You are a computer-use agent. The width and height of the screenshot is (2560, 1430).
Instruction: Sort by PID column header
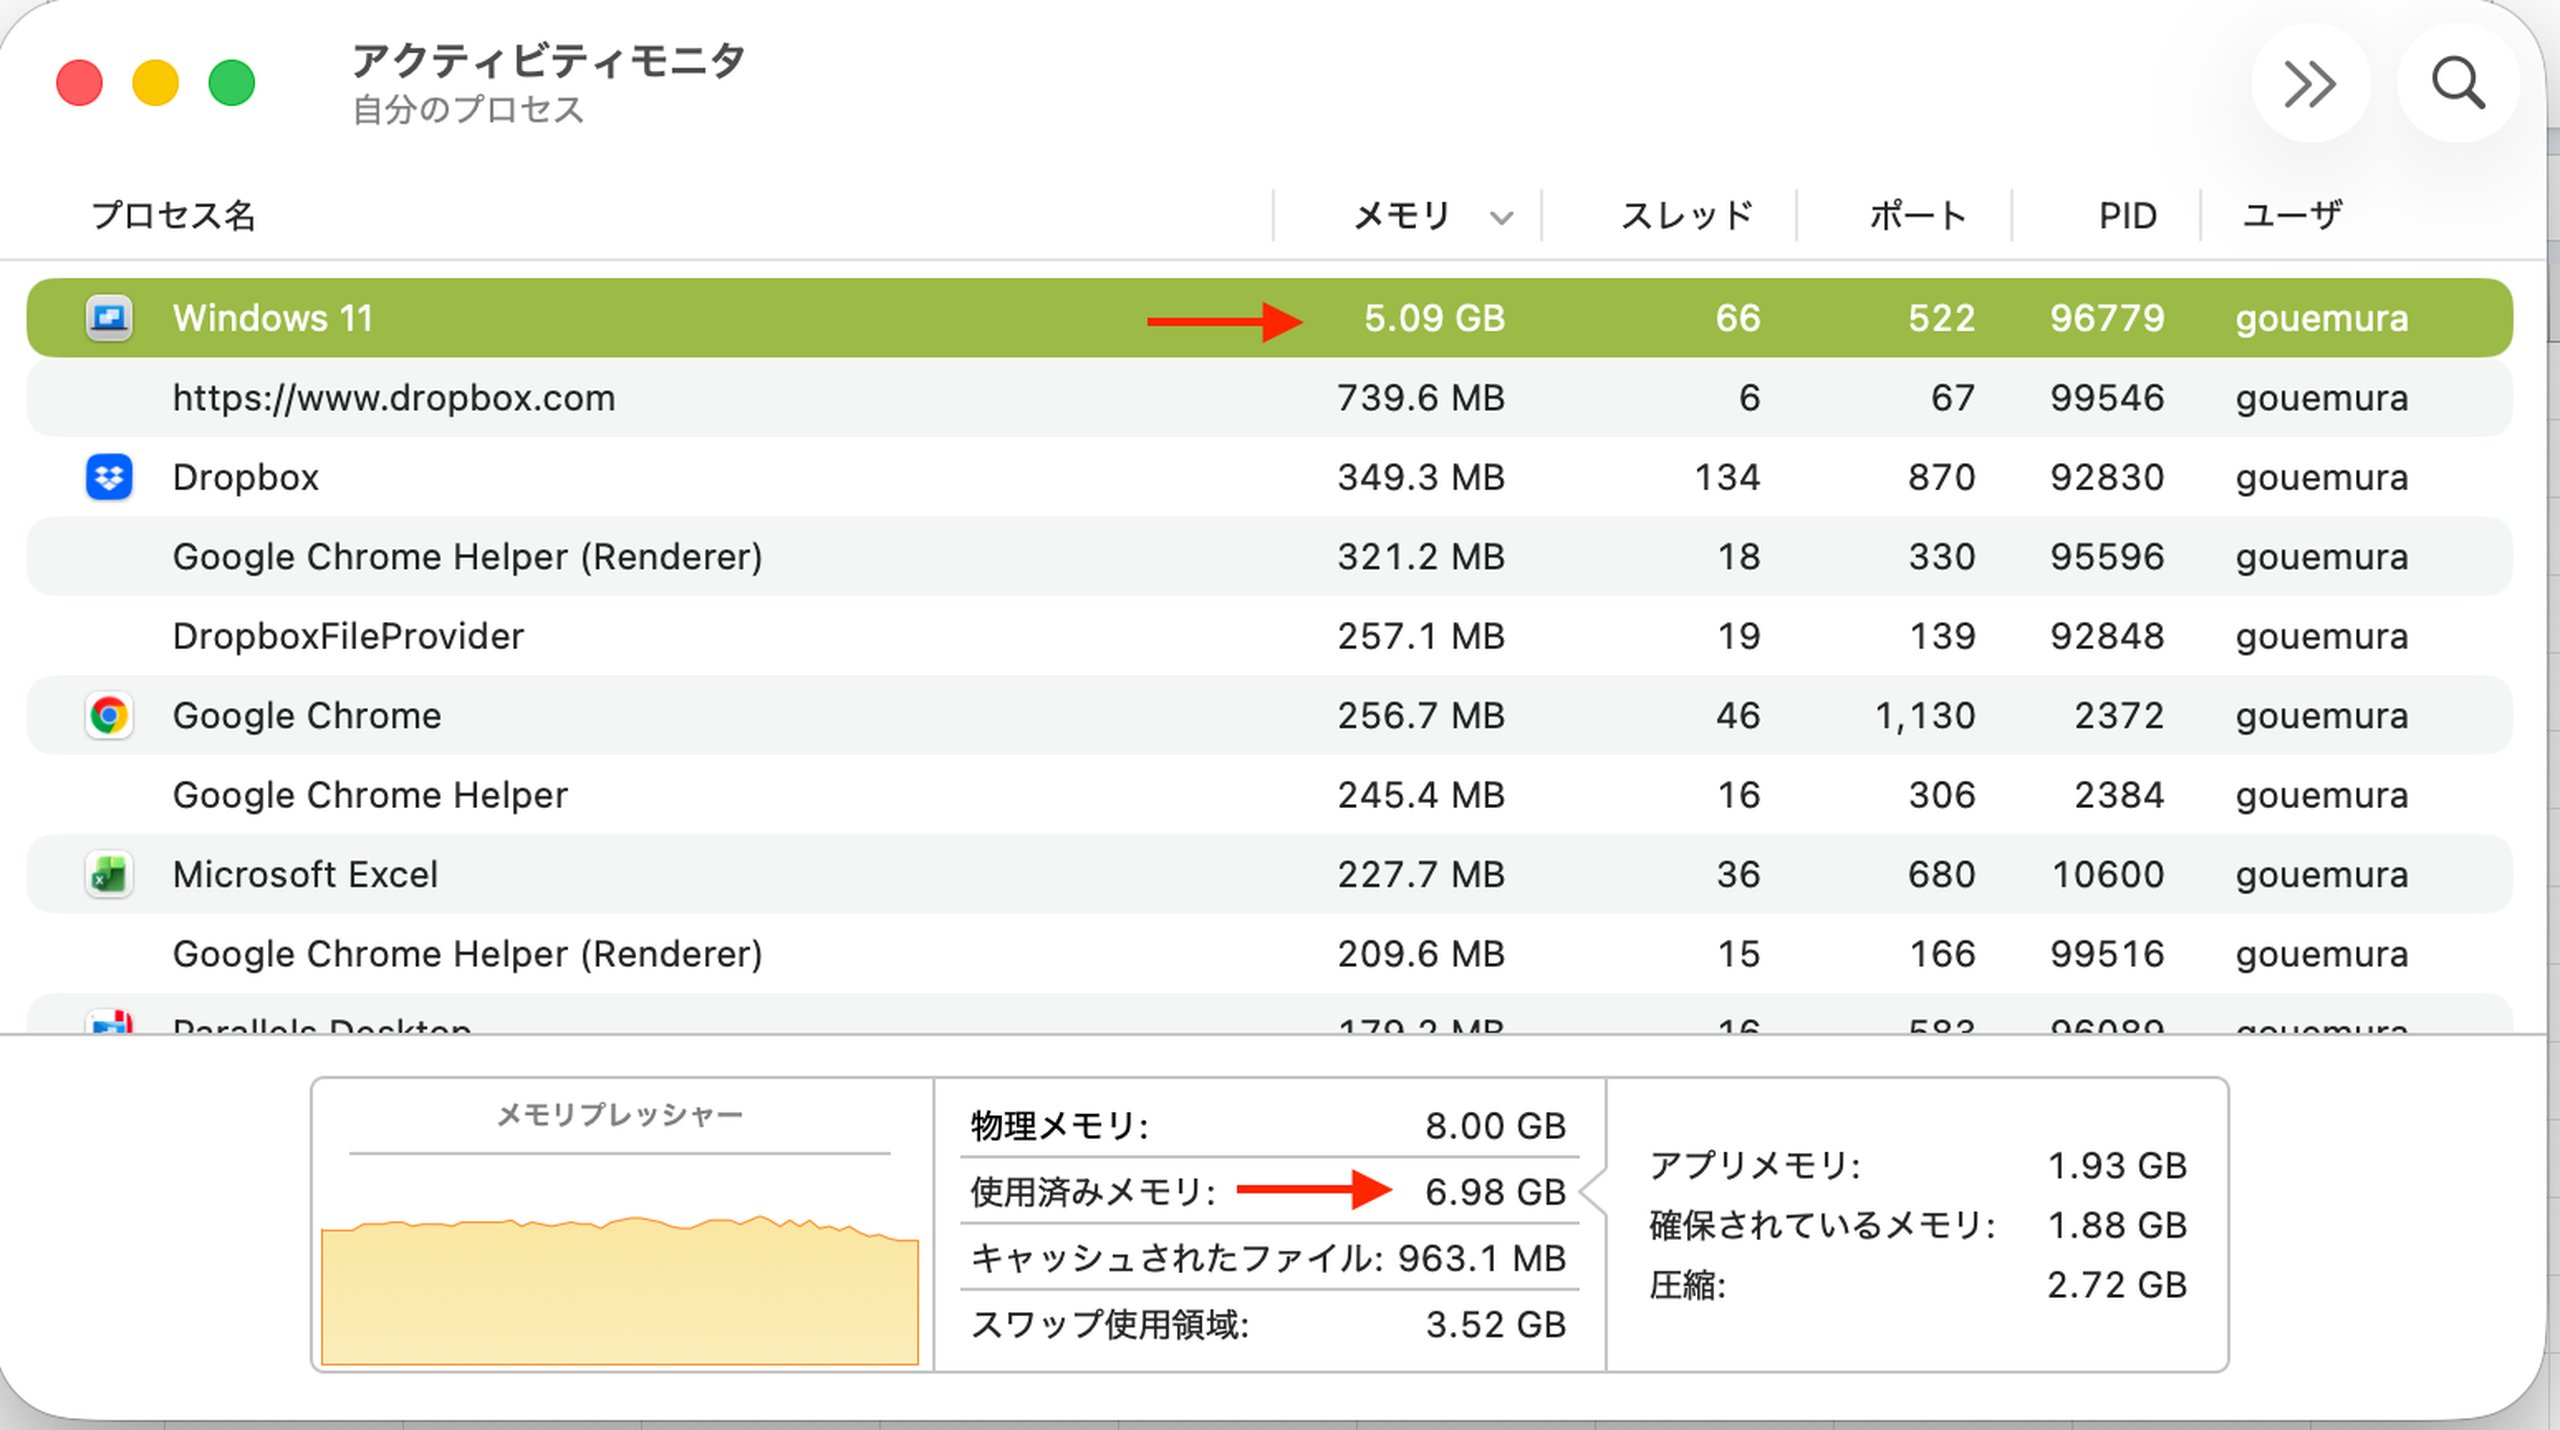click(x=2127, y=215)
